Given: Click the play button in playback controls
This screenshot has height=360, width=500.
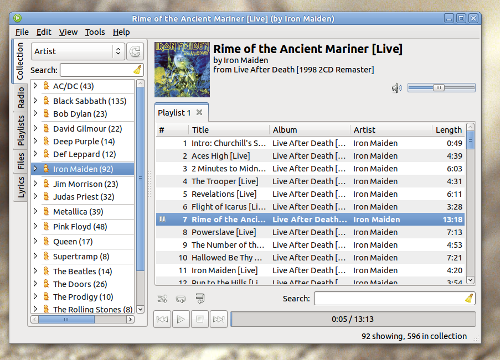Looking at the screenshot, I should pyautogui.click(x=181, y=319).
